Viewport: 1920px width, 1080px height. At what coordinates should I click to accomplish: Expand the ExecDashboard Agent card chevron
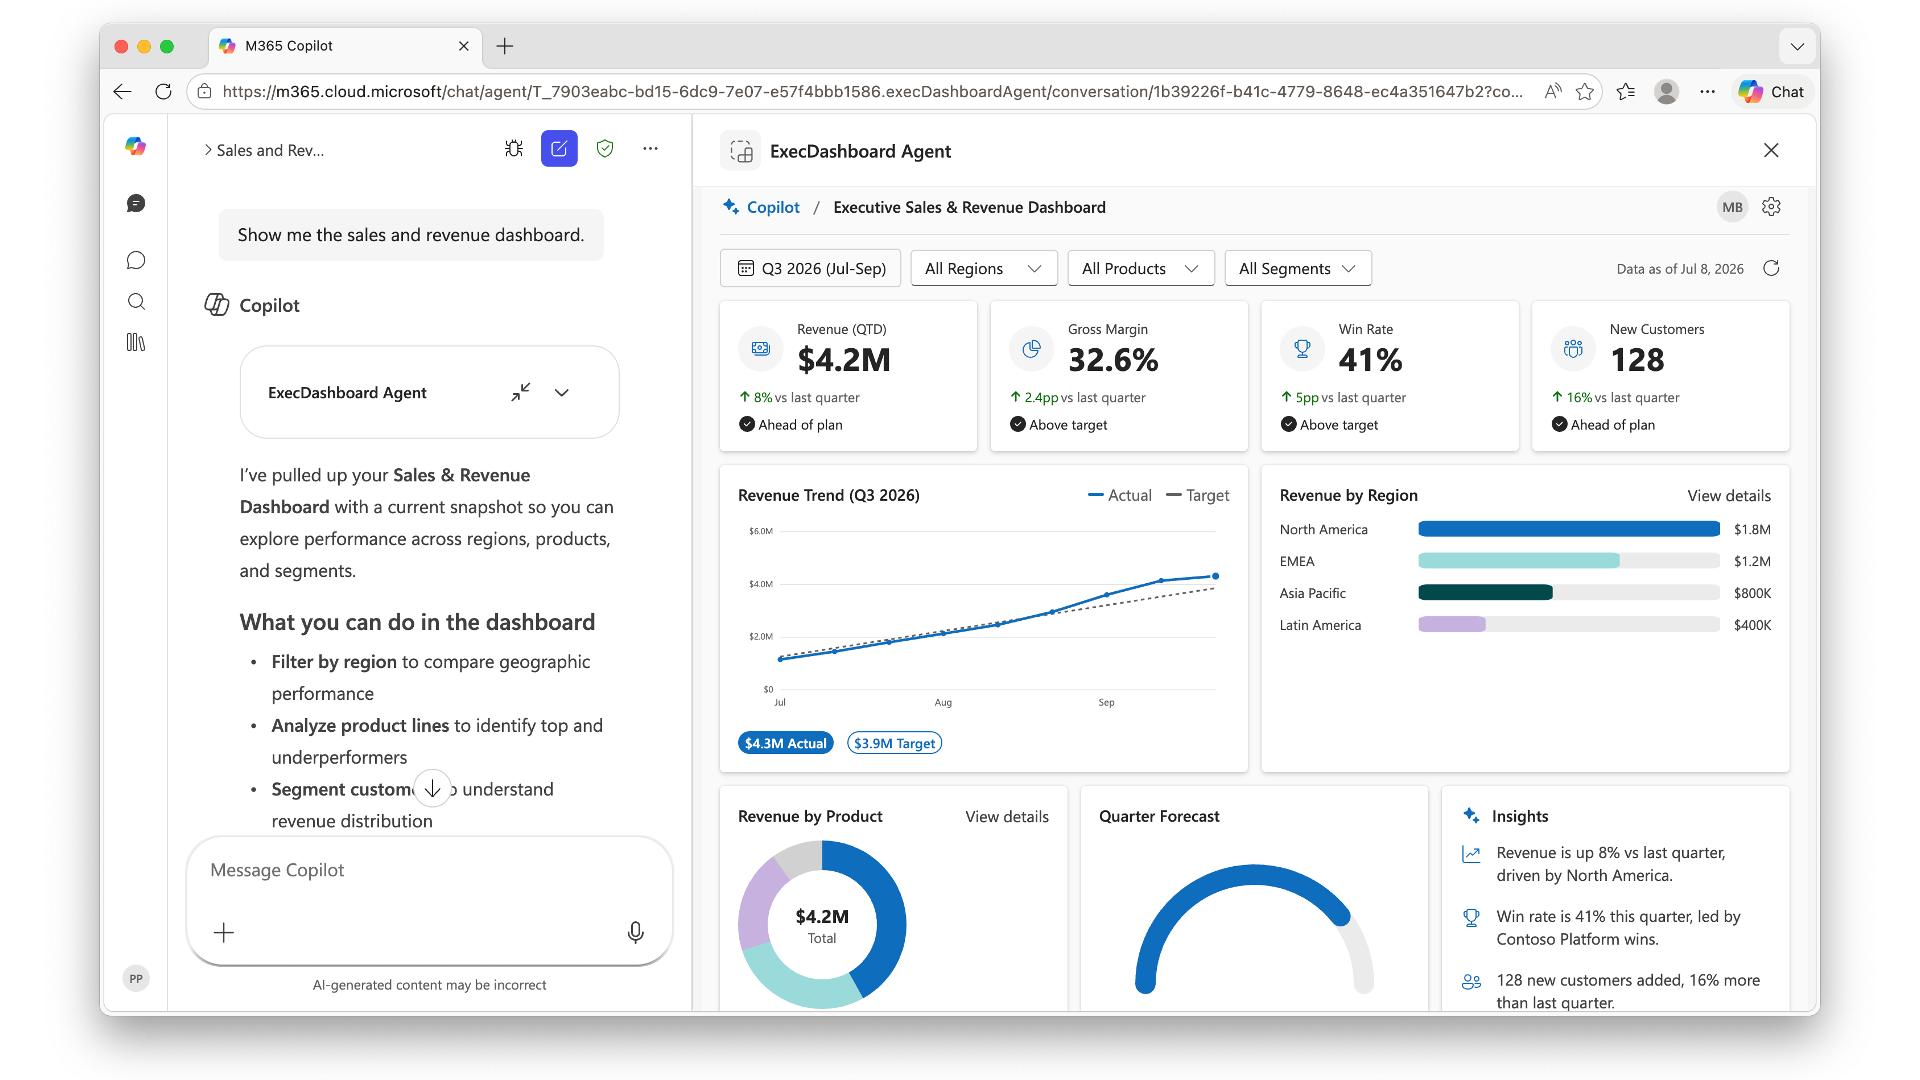pos(562,392)
